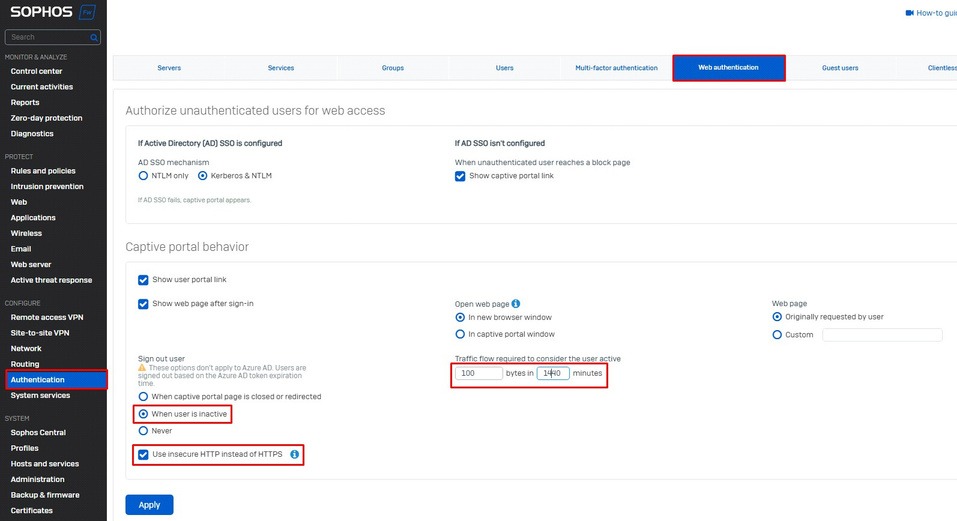Click the search magnifier icon in sidebar
957x521 pixels.
click(94, 38)
